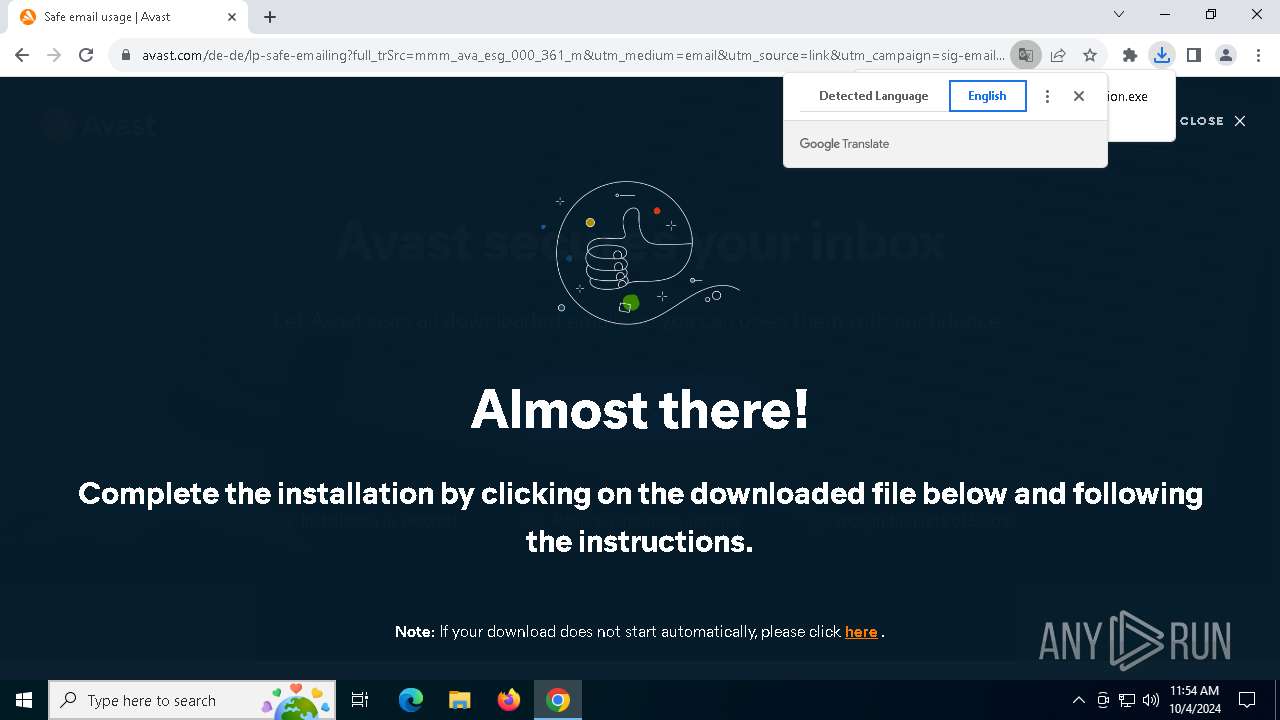1280x720 pixels.
Task: Open Task View on the taskbar
Action: coord(360,700)
